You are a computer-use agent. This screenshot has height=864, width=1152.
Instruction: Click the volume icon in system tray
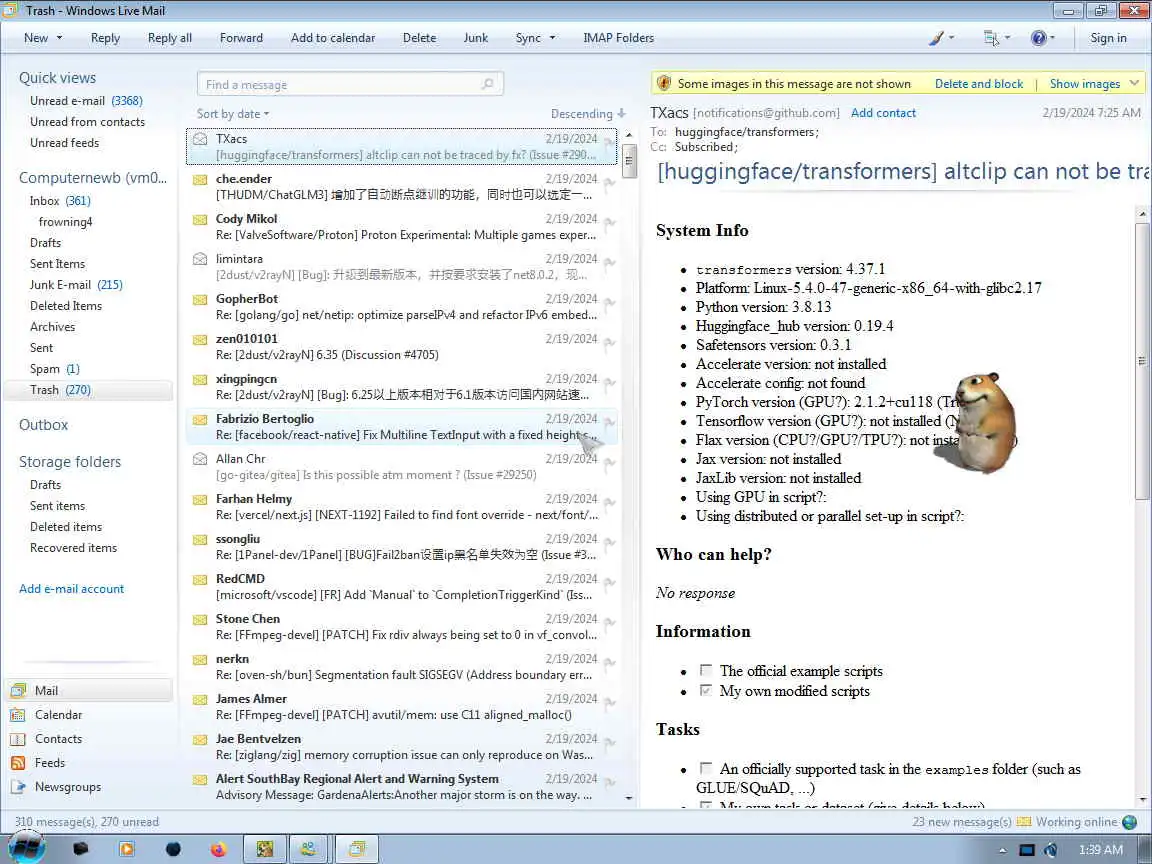click(x=1051, y=850)
